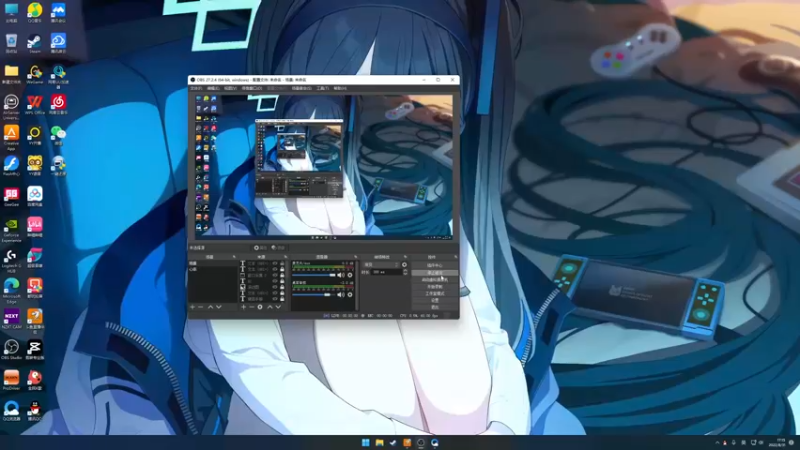Screen dimensions: 800x450
Task: Add a new scene with plus icon
Action: [192, 307]
